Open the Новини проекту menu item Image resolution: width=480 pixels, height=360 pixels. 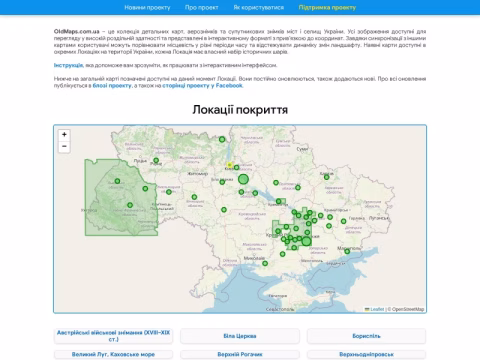point(147,7)
